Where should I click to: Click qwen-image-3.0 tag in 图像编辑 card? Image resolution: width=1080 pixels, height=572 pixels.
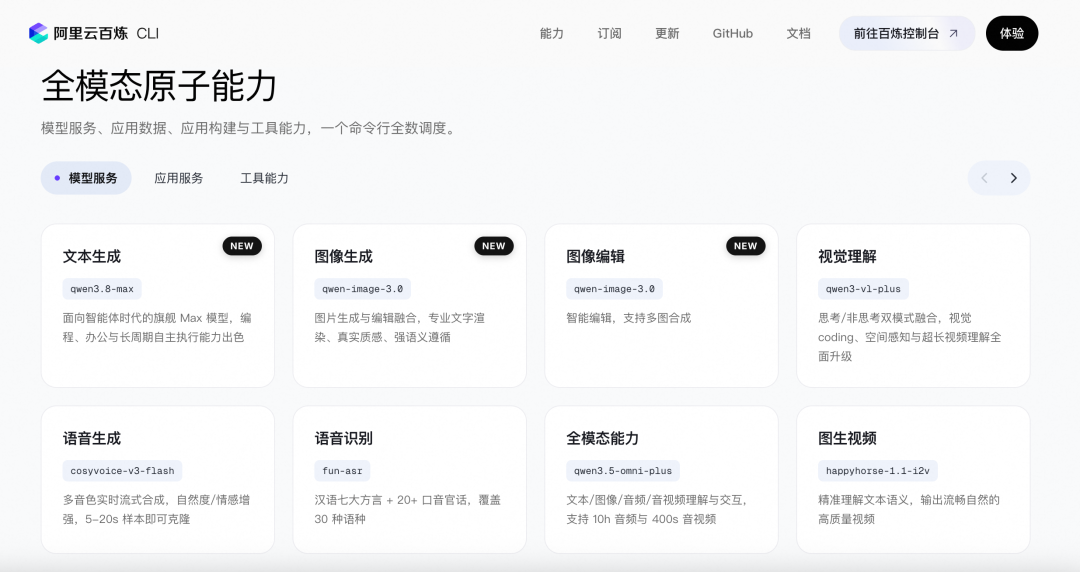(614, 289)
